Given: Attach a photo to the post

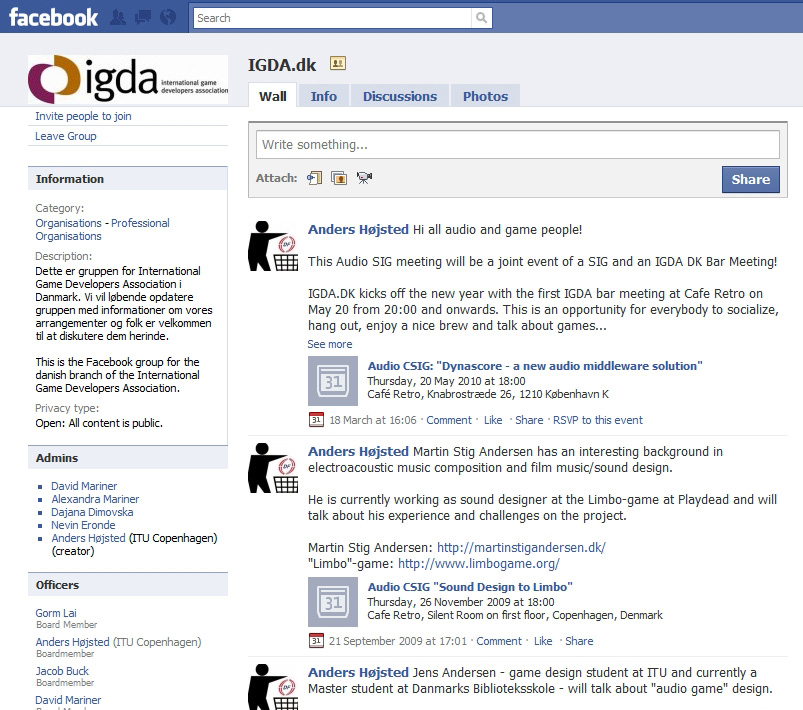Looking at the screenshot, I should (339, 178).
